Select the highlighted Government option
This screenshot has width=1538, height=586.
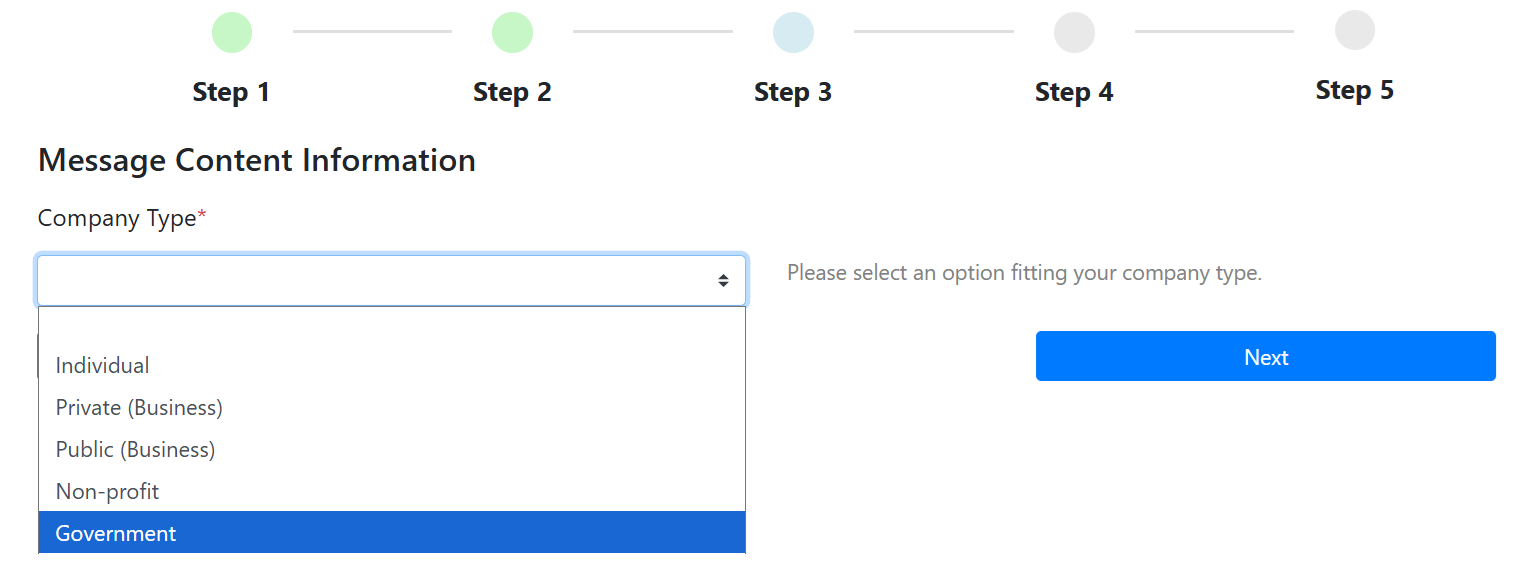pyautogui.click(x=392, y=533)
